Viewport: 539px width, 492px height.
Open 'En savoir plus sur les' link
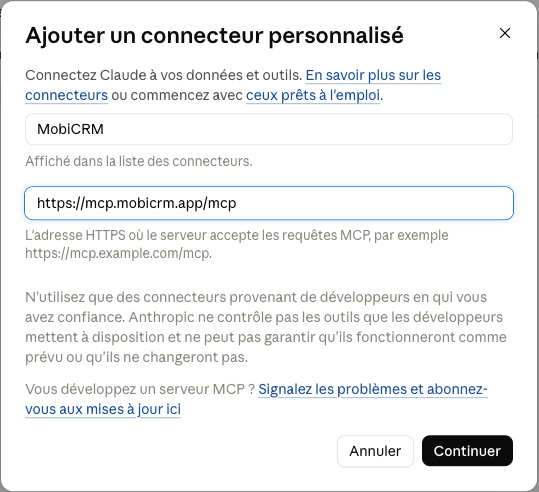click(x=373, y=75)
